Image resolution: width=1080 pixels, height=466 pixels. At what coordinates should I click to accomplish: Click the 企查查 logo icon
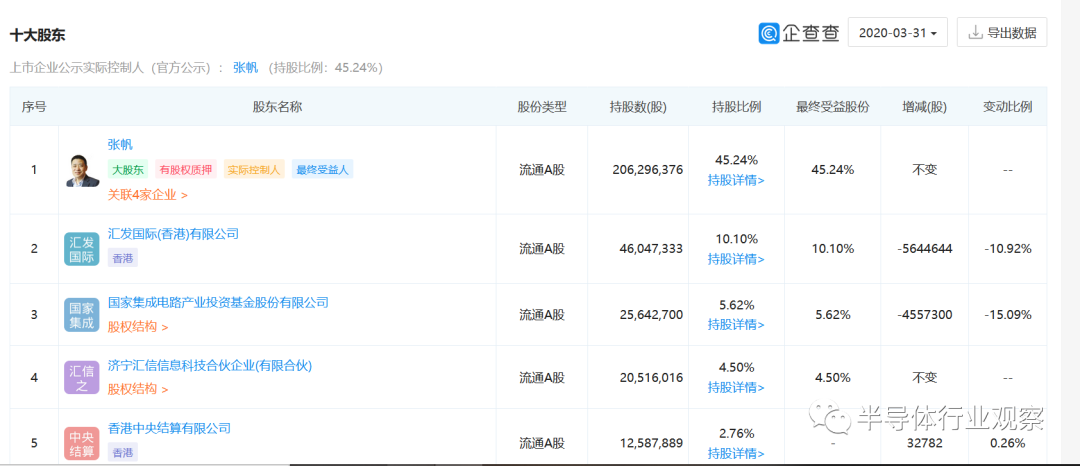769,33
